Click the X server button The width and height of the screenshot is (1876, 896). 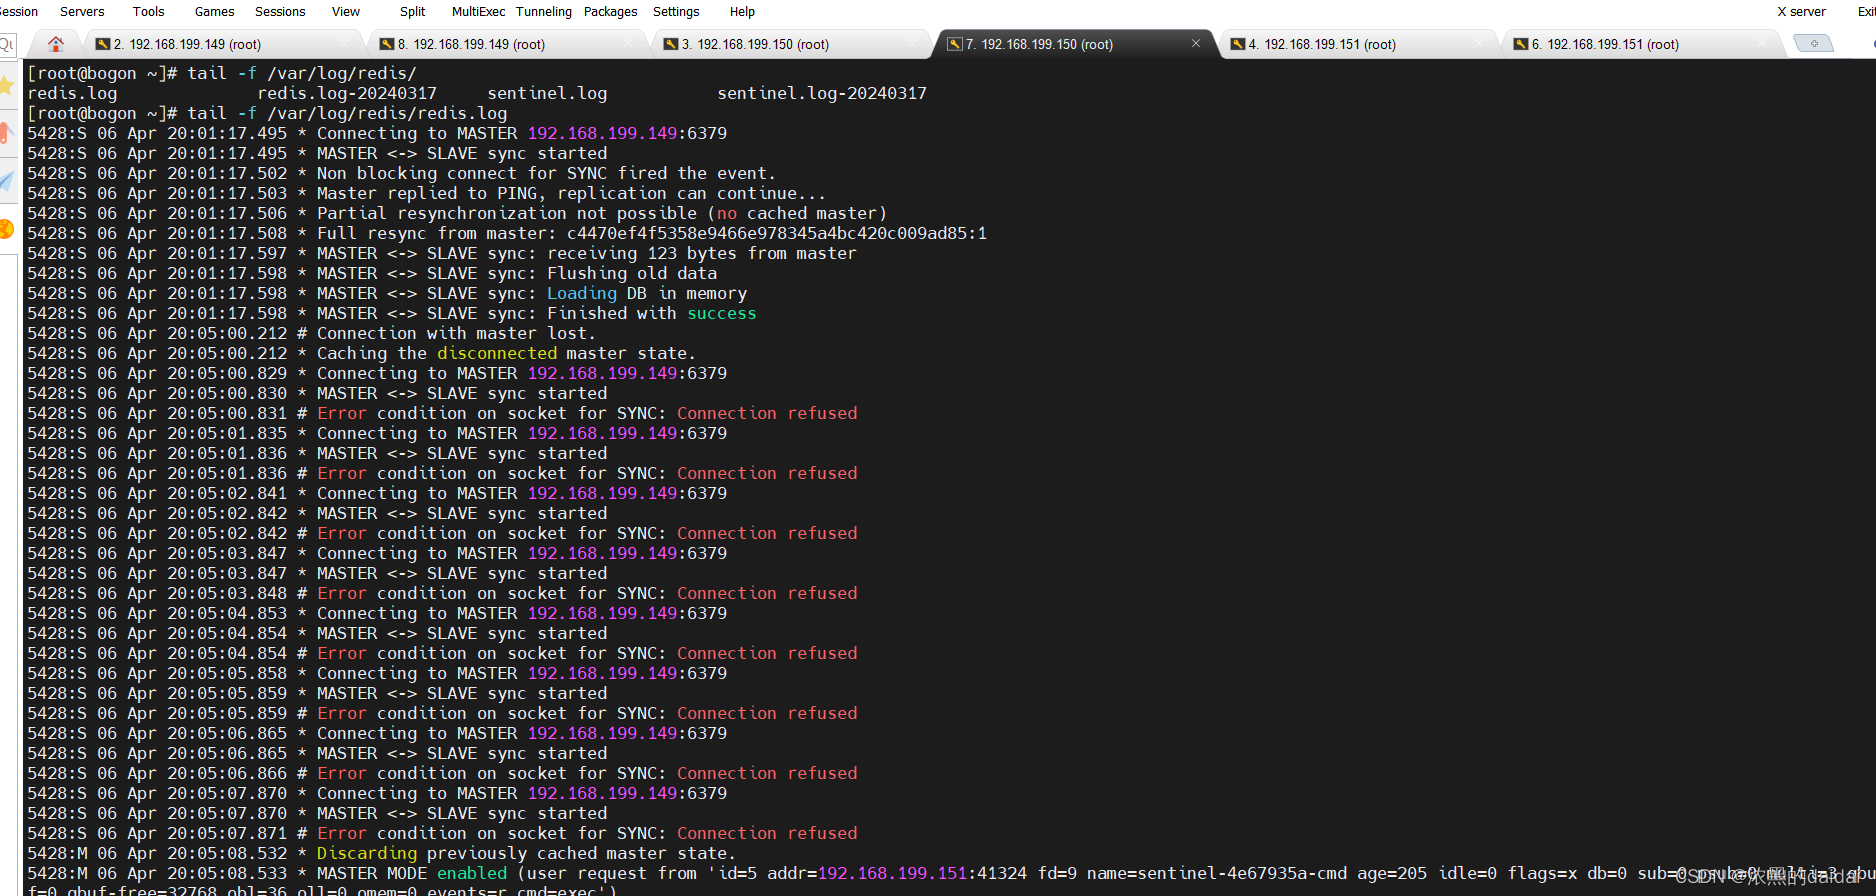[x=1800, y=12]
